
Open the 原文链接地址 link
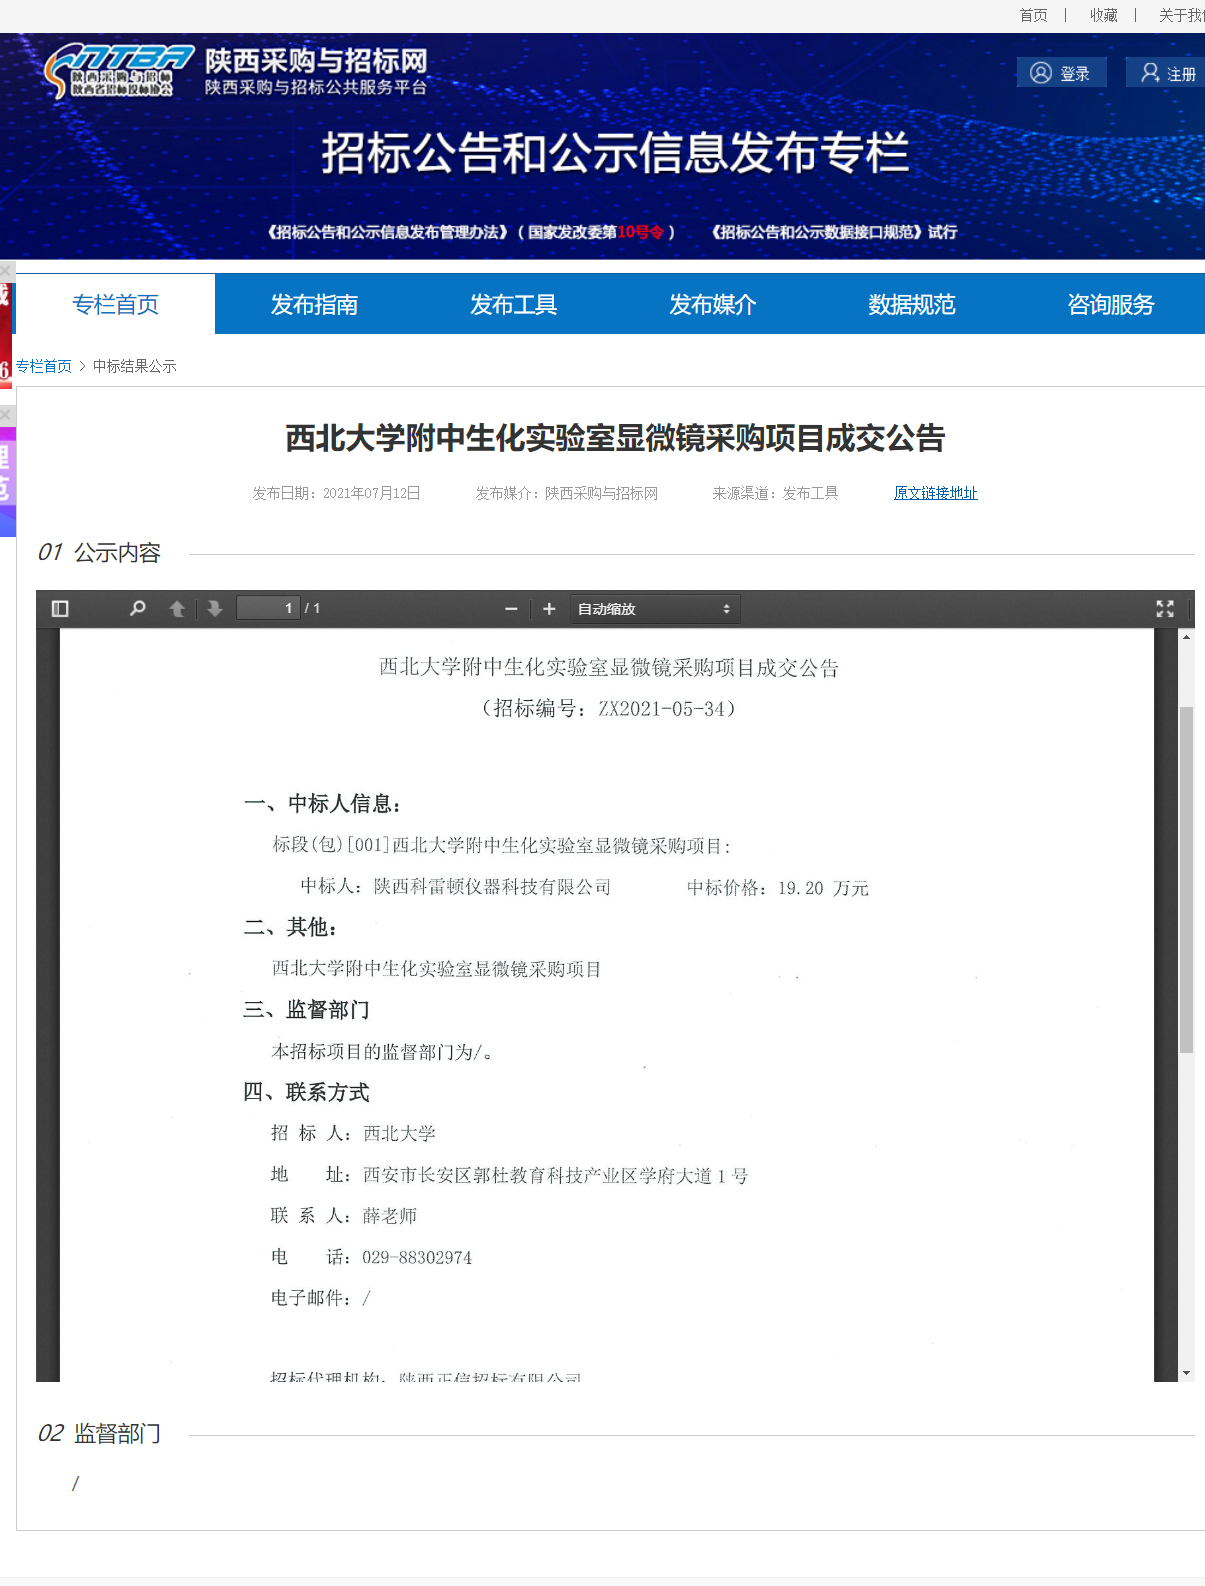coord(935,493)
